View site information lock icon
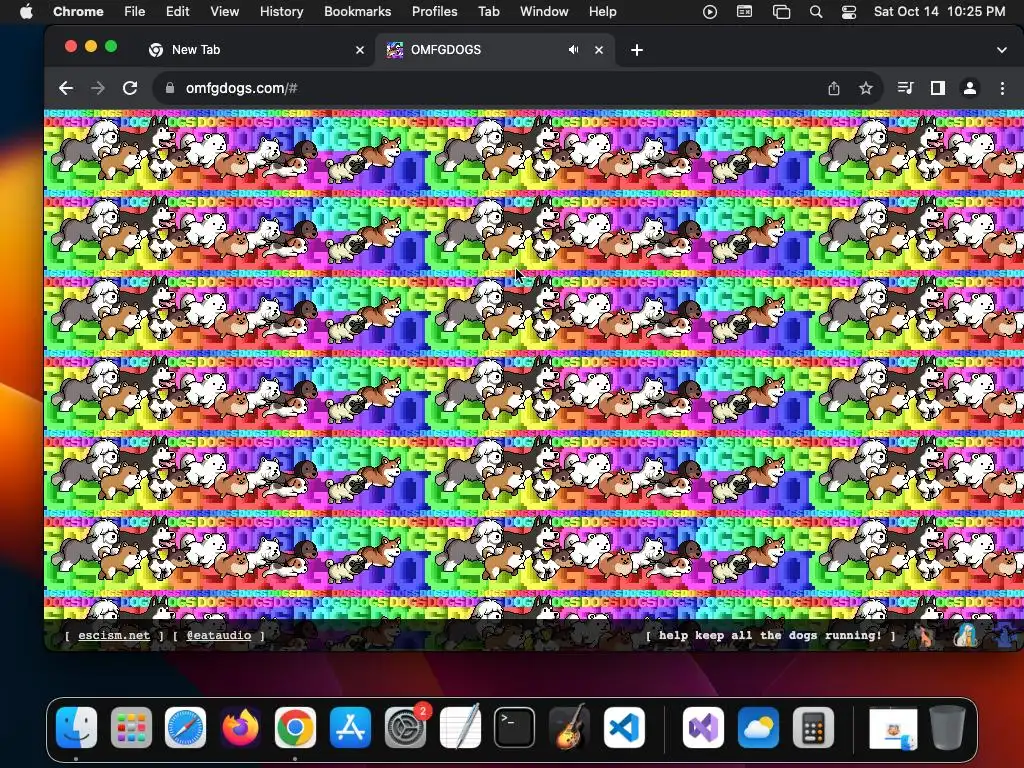The image size is (1024, 768). point(170,88)
